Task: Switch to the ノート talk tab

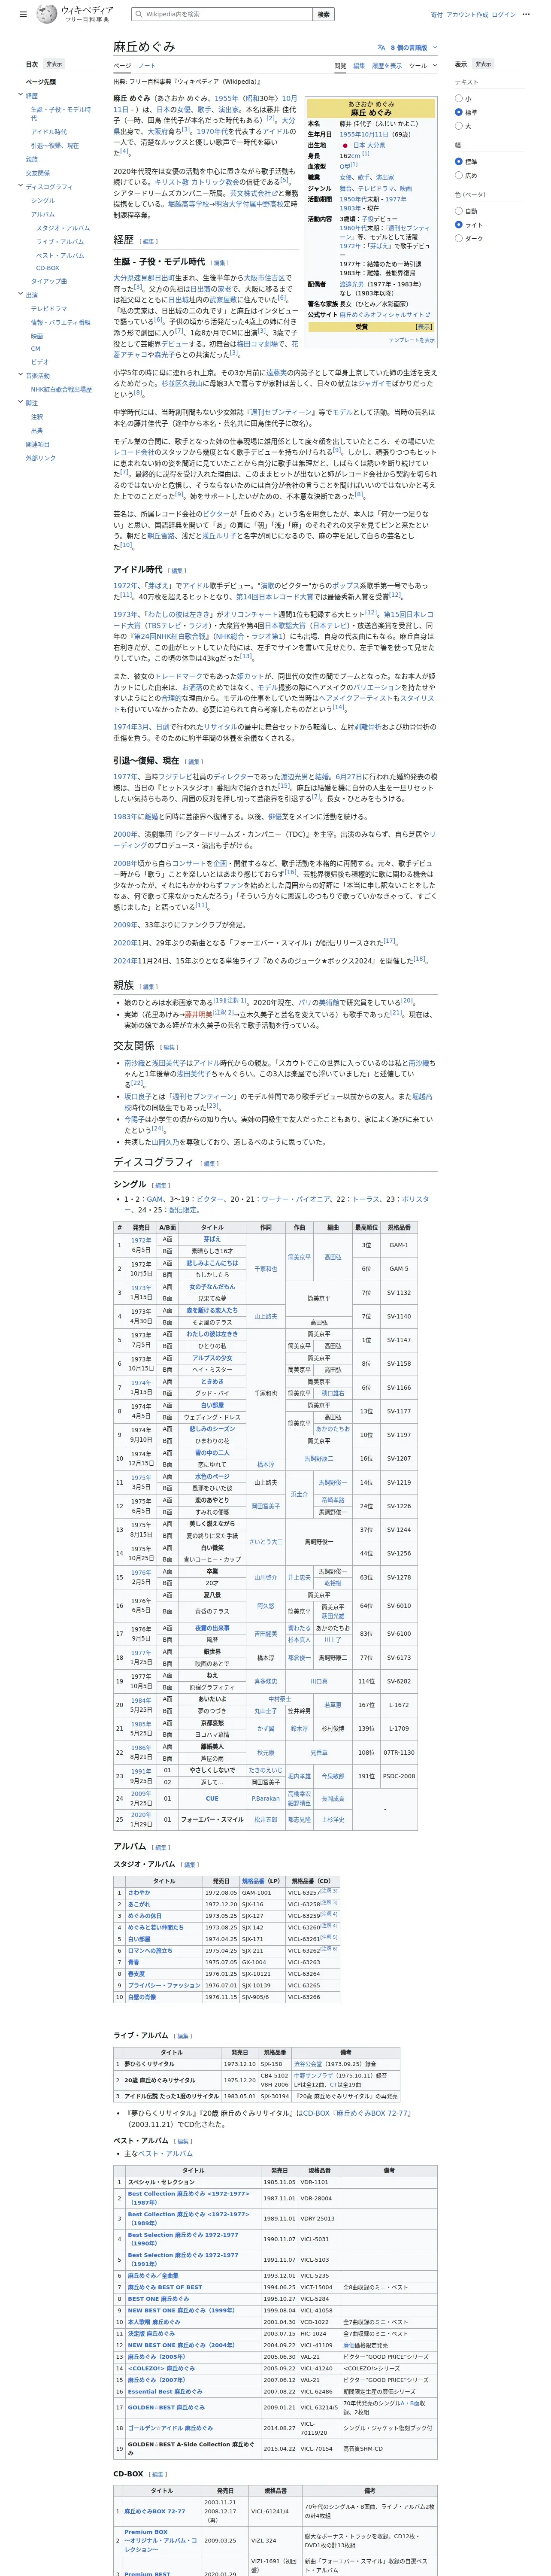Action: 147,66
